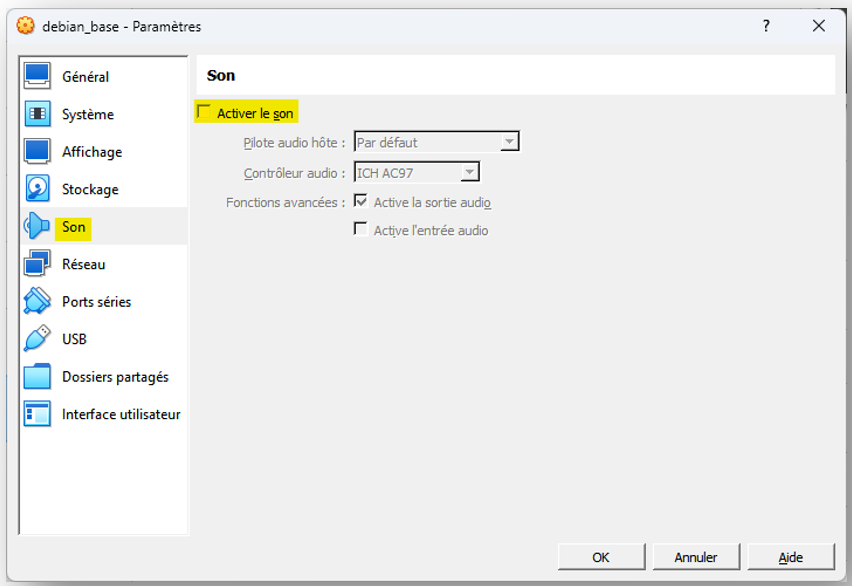Select the Ports séries connector icon
This screenshot has width=852, height=586.
[x=37, y=301]
